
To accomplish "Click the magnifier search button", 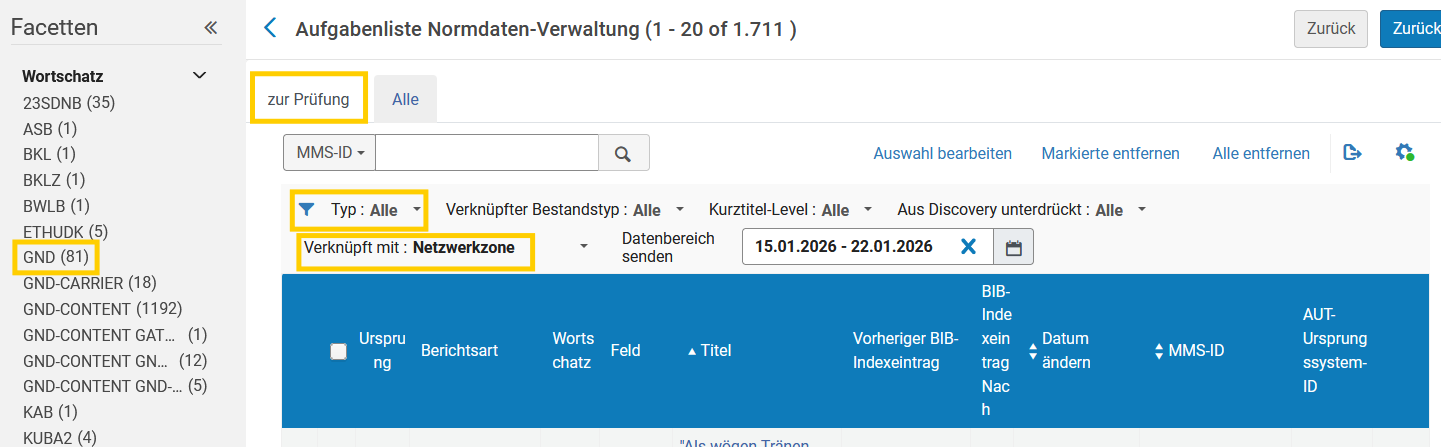I will point(623,153).
